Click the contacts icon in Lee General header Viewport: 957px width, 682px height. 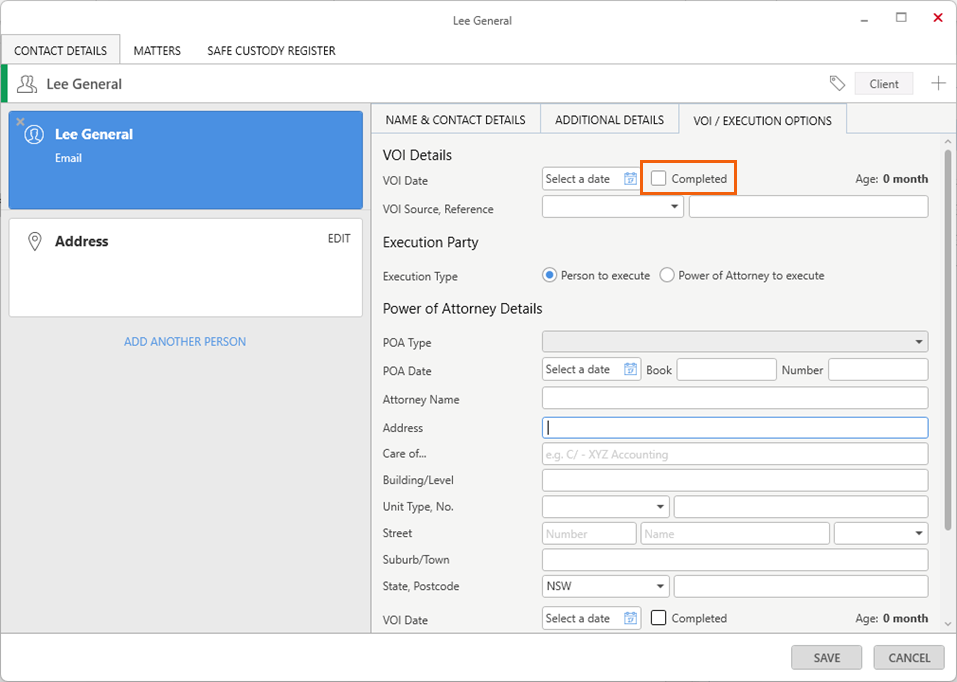pyautogui.click(x=27, y=84)
